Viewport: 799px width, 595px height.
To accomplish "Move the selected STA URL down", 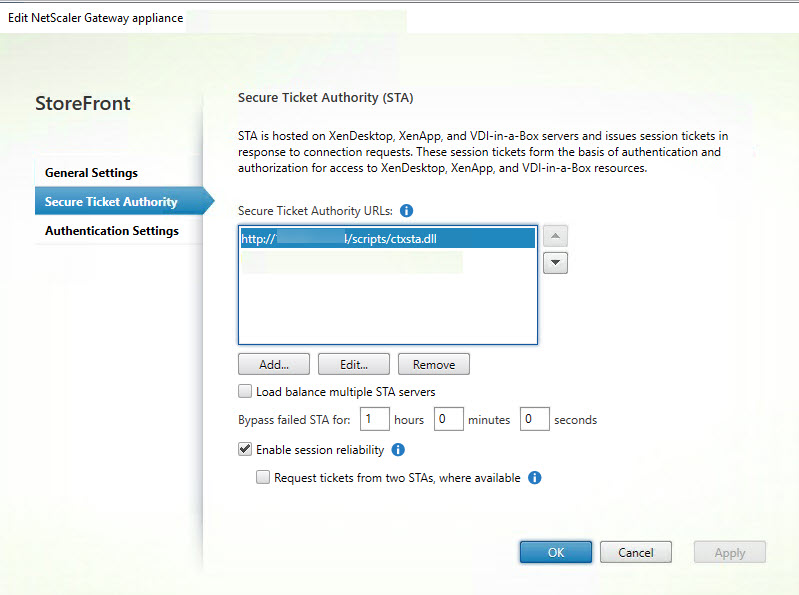I will click(555, 263).
